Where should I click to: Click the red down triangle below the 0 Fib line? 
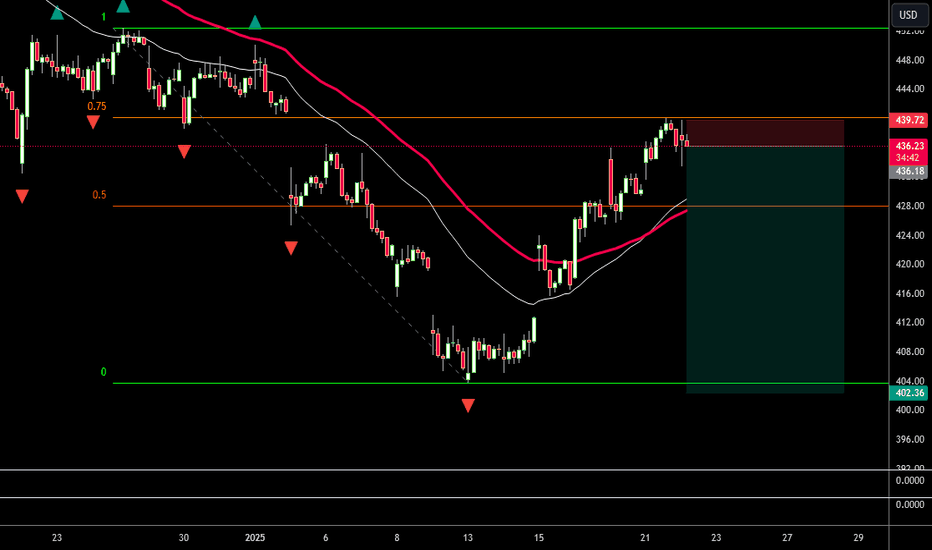pyautogui.click(x=468, y=406)
